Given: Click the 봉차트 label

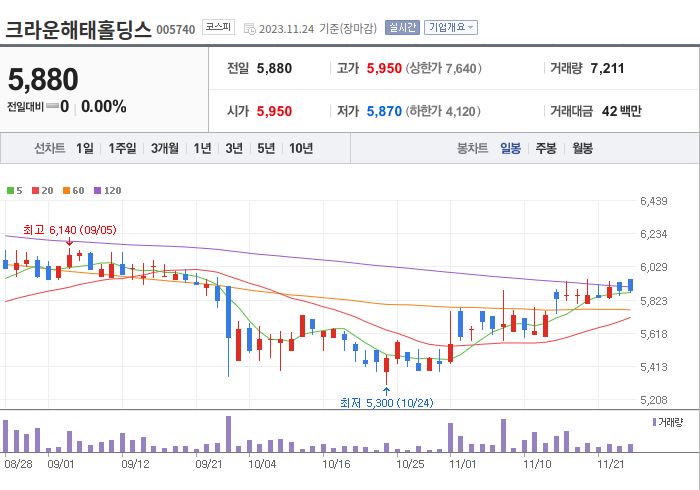Looking at the screenshot, I should tap(472, 148).
